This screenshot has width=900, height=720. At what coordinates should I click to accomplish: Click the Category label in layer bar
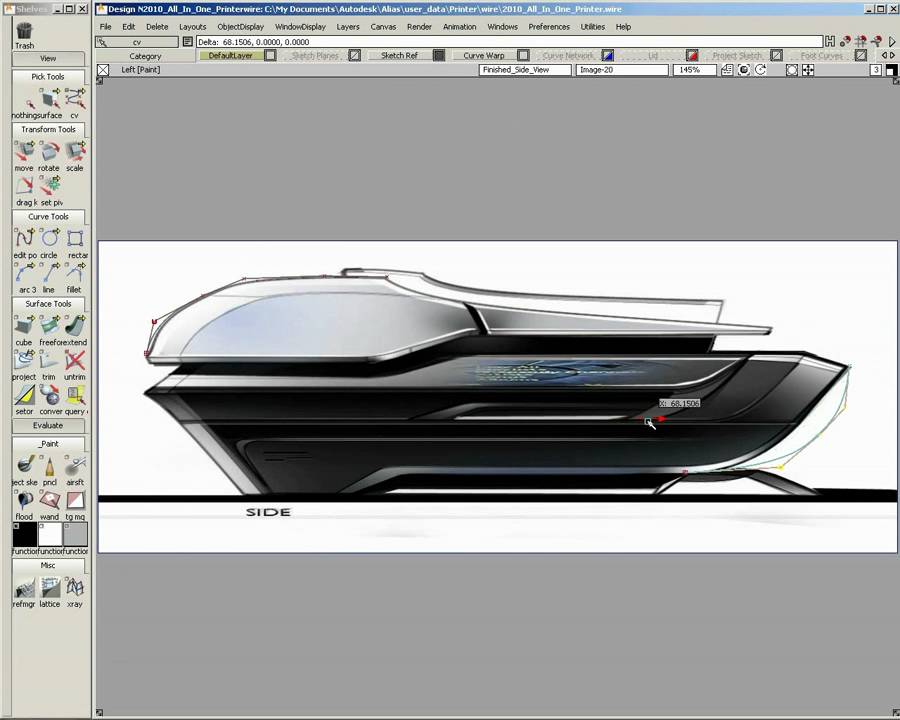[145, 56]
